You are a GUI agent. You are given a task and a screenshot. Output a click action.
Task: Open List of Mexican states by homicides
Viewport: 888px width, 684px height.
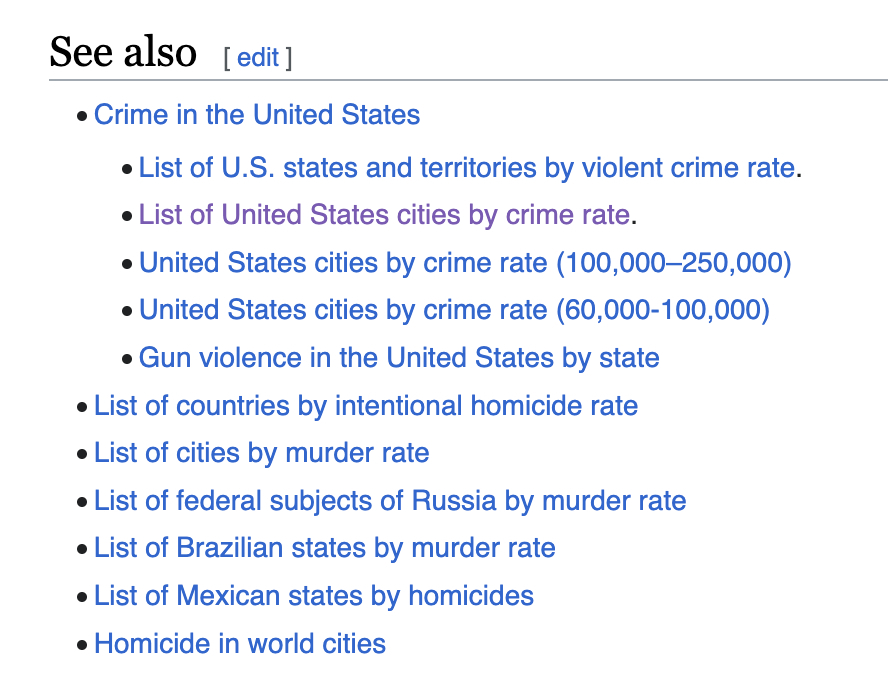click(x=314, y=596)
